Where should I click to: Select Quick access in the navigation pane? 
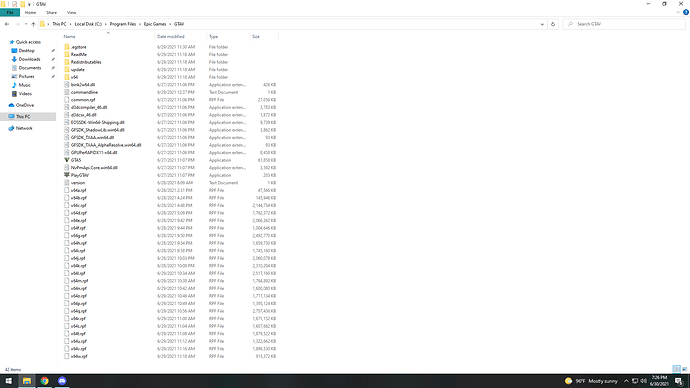coord(28,42)
